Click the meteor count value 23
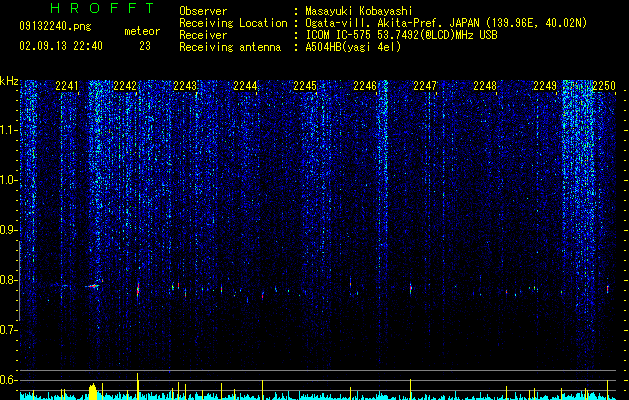The height and width of the screenshot is (400, 629). click(x=145, y=46)
